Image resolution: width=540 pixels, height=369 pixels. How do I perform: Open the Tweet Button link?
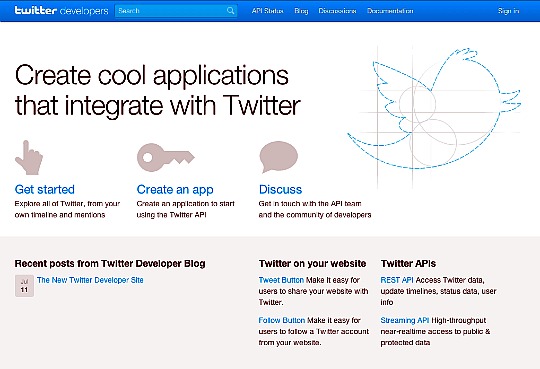click(x=281, y=280)
